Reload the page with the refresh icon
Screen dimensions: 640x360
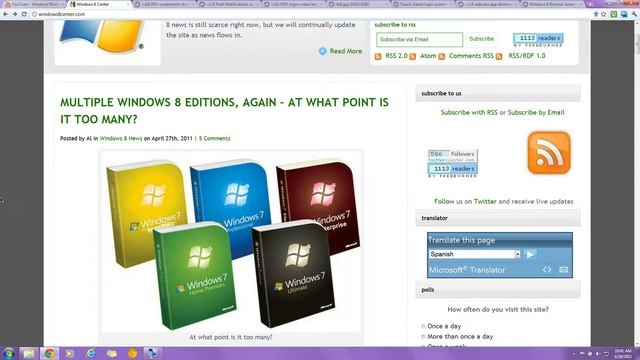click(x=24, y=14)
